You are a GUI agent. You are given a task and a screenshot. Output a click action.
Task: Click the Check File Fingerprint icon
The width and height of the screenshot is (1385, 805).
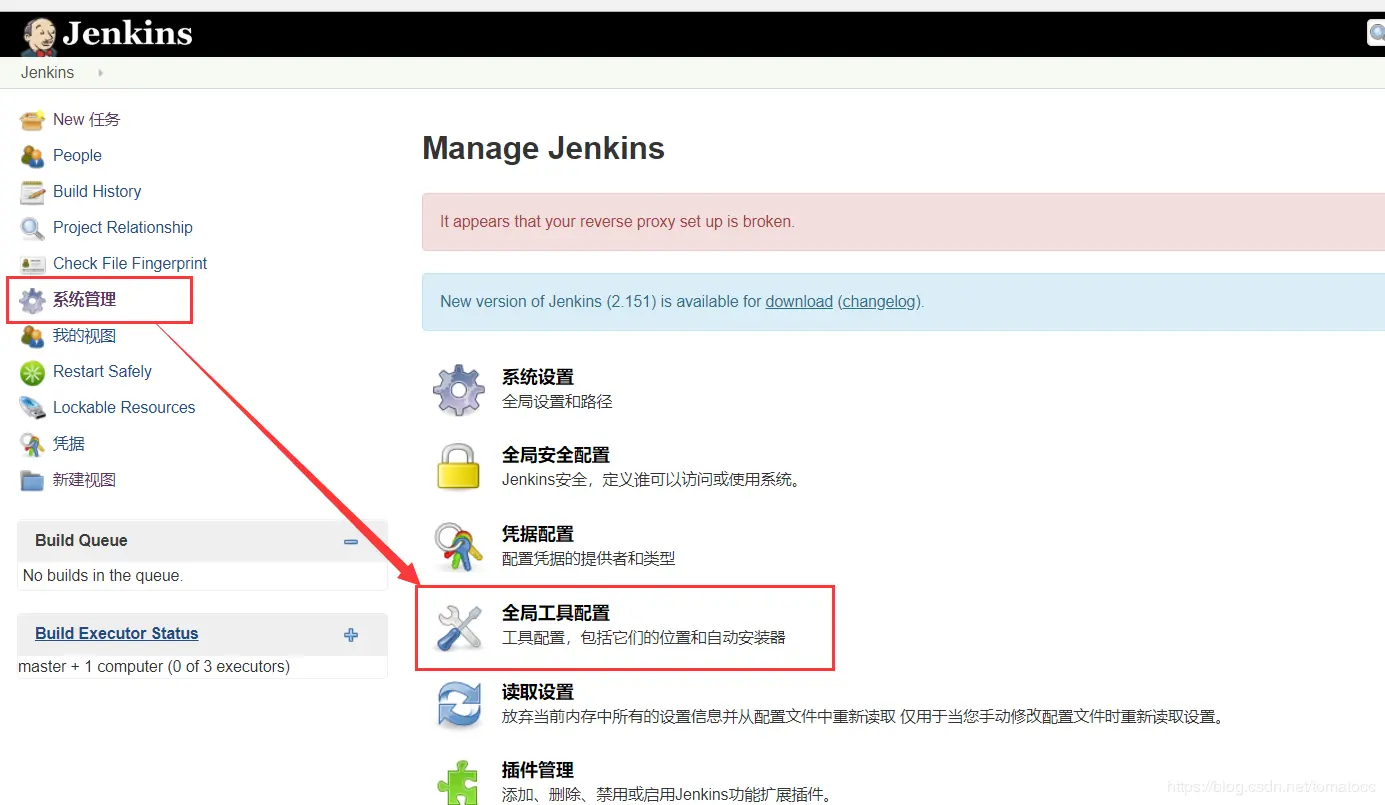(x=33, y=264)
